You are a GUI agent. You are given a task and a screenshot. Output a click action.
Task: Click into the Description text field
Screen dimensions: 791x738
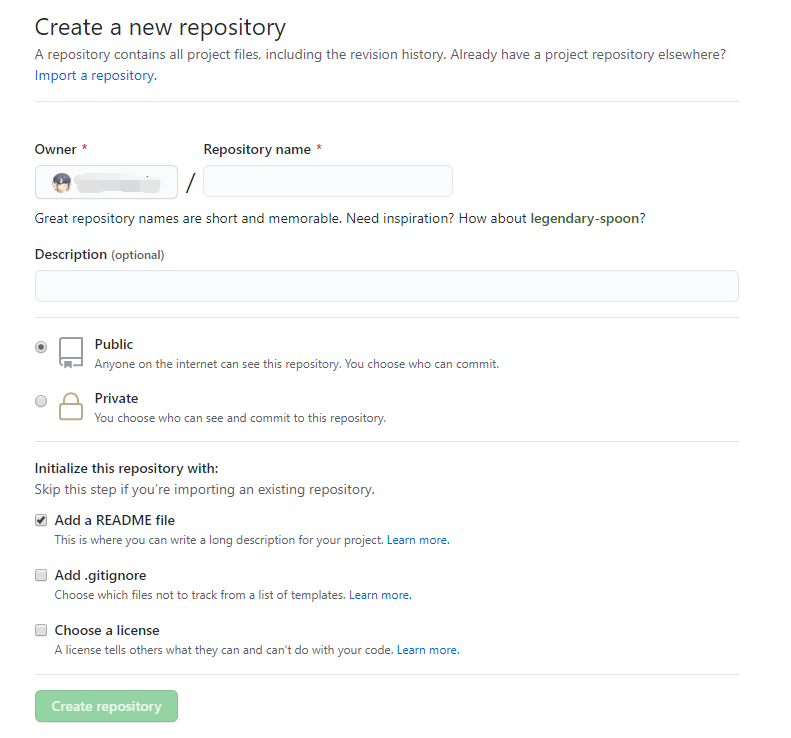pos(387,286)
